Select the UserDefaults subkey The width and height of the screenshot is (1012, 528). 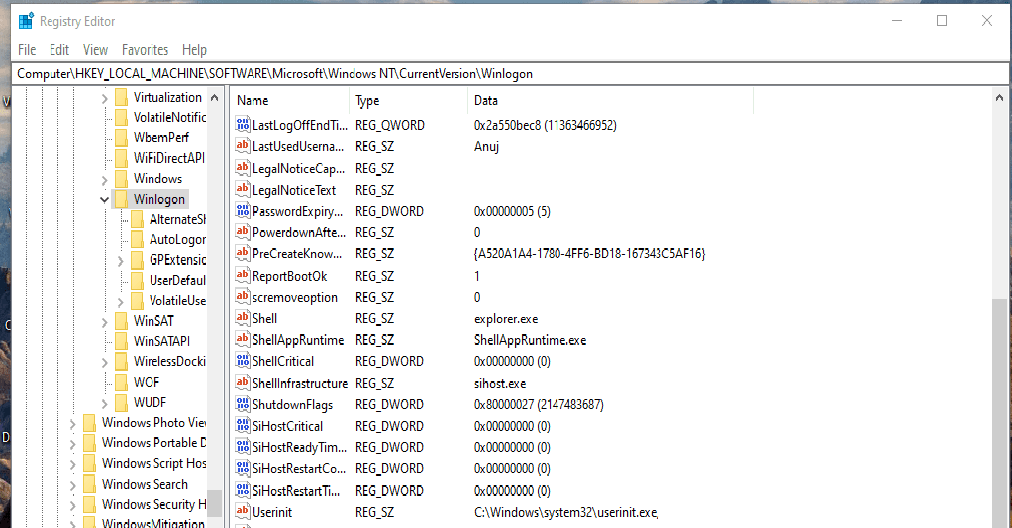tap(177, 280)
